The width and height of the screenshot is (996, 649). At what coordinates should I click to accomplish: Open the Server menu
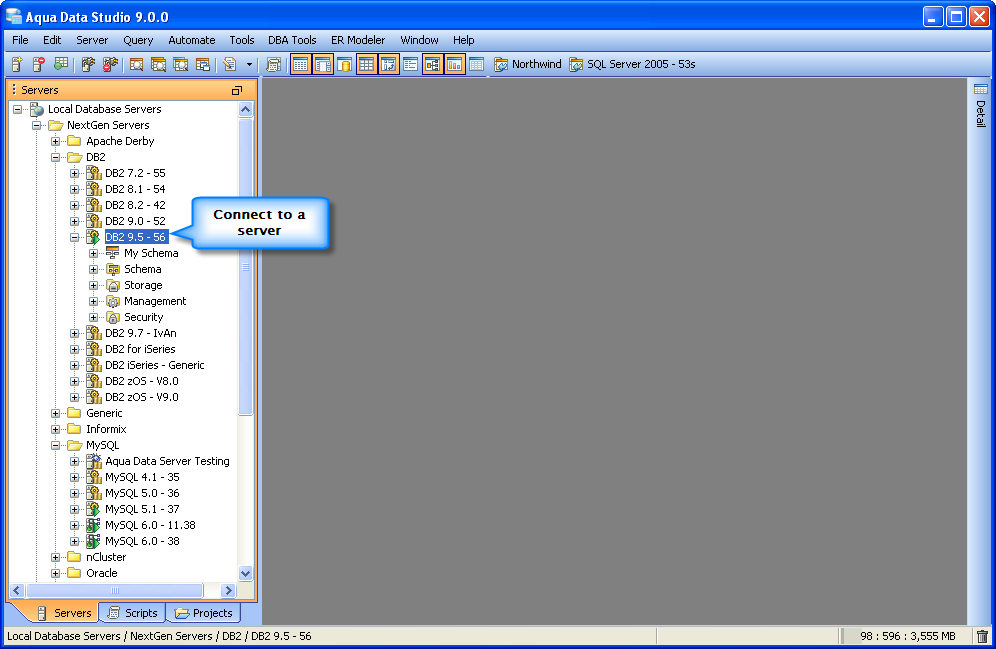pyautogui.click(x=92, y=40)
